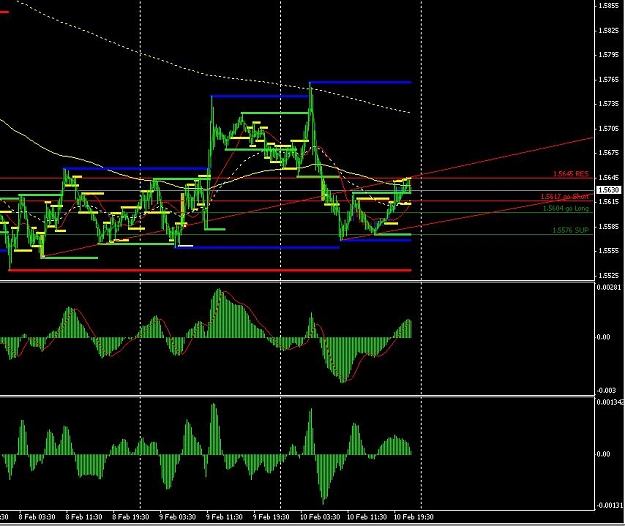Screen dimensions: 625x526
Task: Click the '9 Feb 03:30' time label
Action: pos(177,517)
